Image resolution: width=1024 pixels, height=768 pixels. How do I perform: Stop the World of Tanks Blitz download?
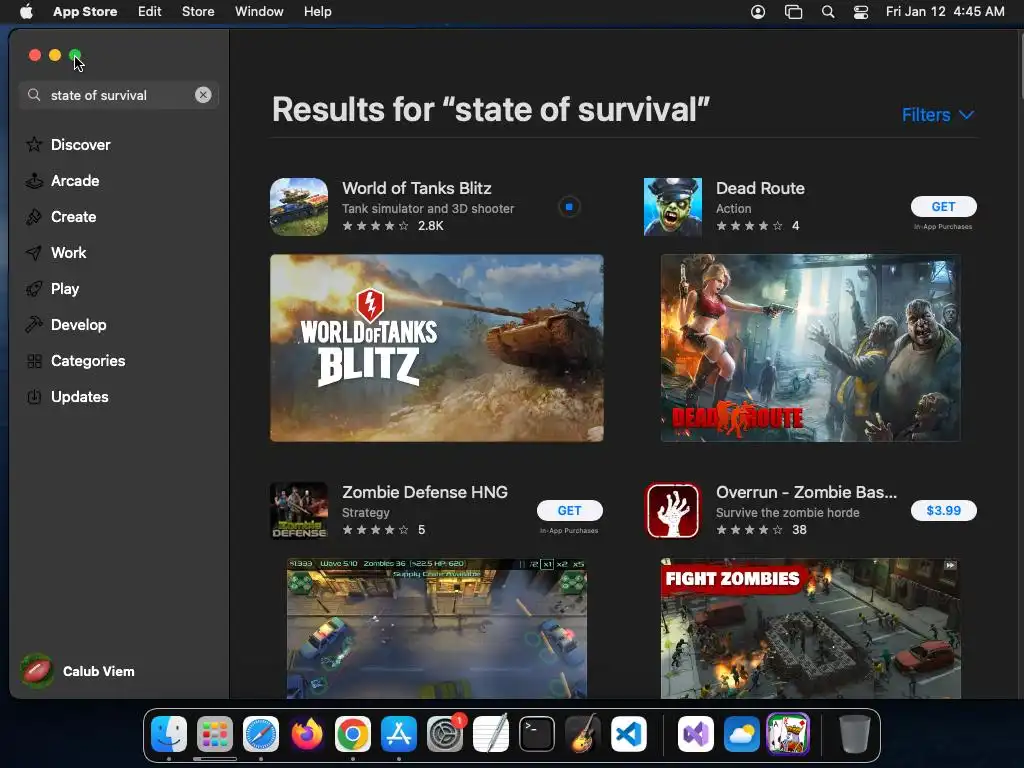click(569, 207)
